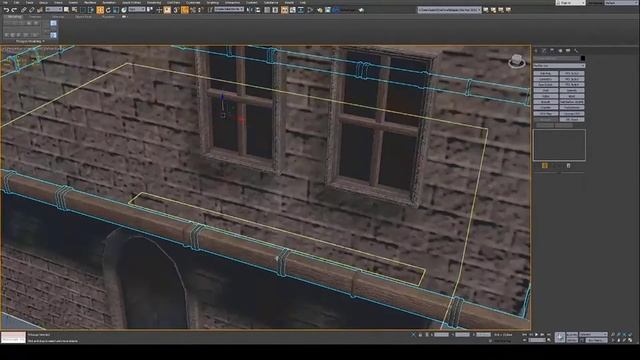Open the Selected key filter dropdown

click(593, 334)
